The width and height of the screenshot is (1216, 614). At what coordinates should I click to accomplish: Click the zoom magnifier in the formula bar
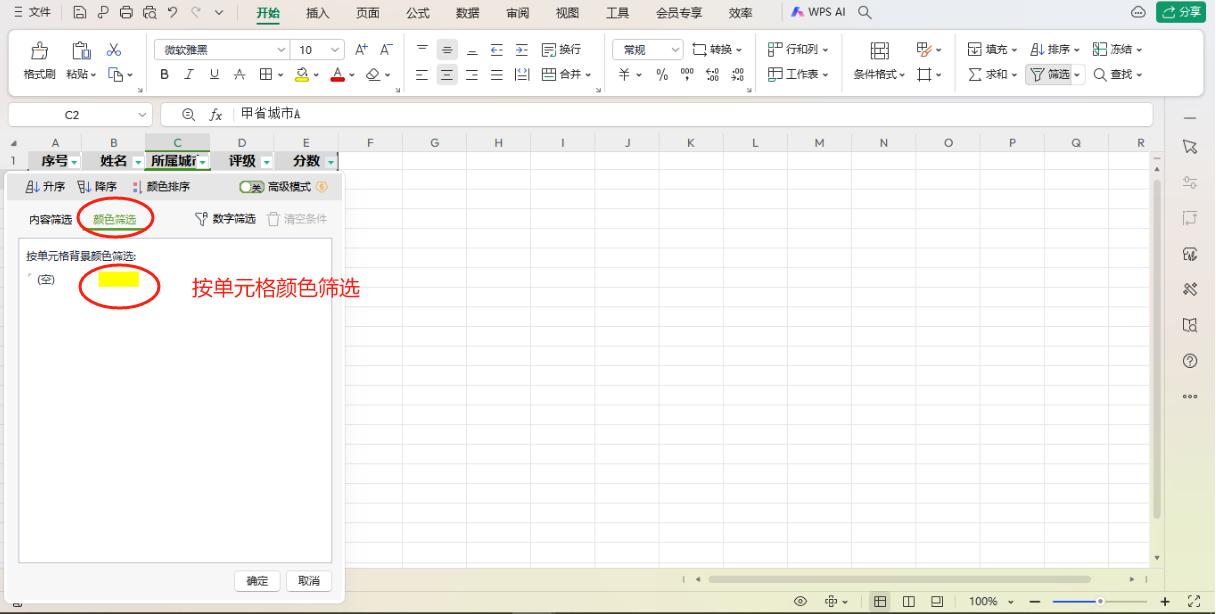coord(188,114)
